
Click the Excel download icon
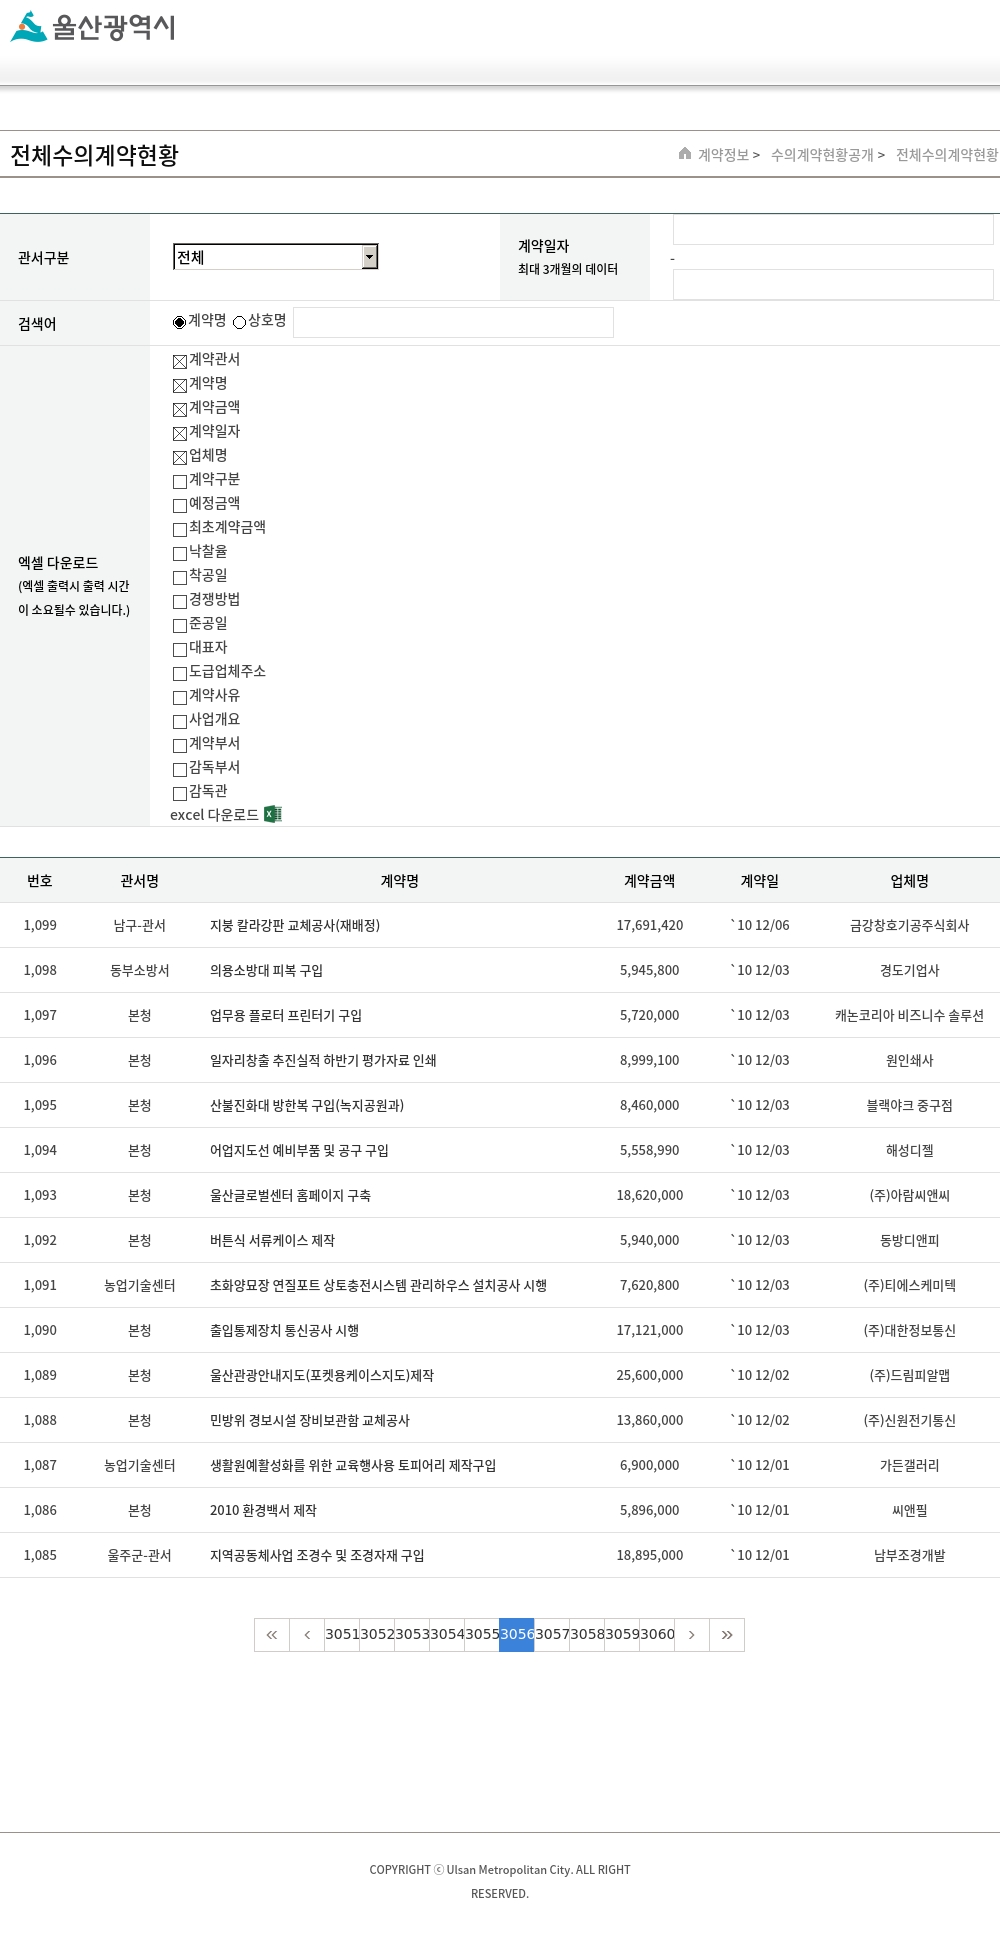[272, 814]
